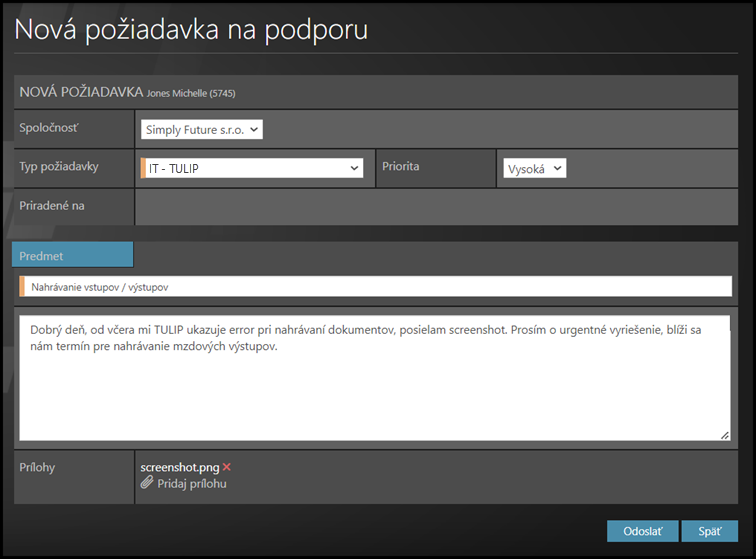Click the empty Priradené na field
756x559 pixels.
click(x=438, y=206)
